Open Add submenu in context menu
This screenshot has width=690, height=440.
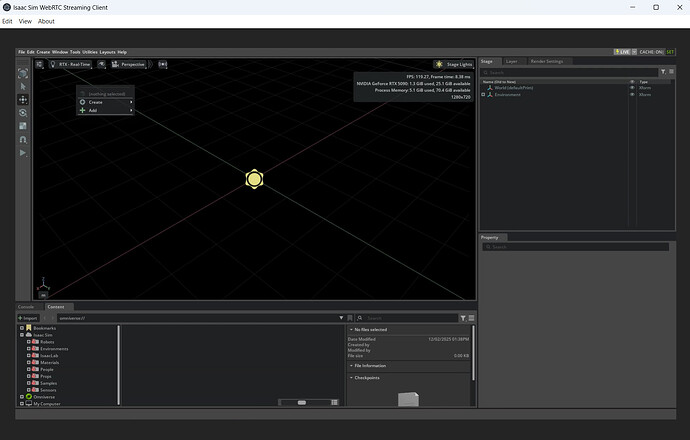click(106, 110)
